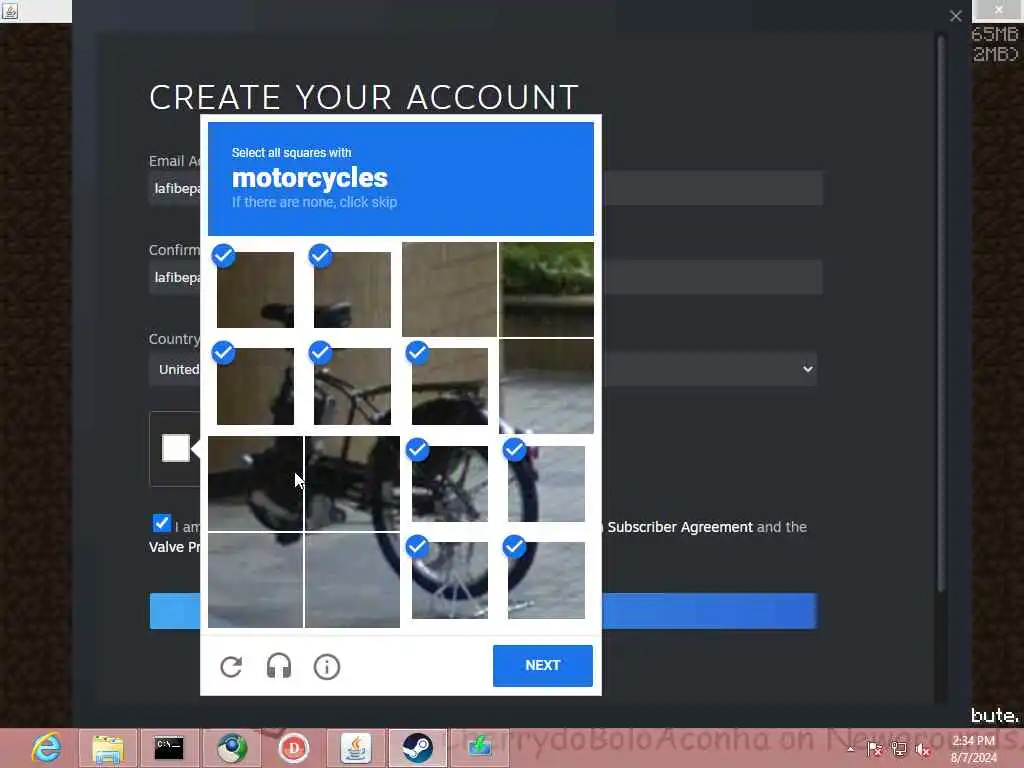
Task: Click the Email Address input field
Action: pyautogui.click(x=485, y=189)
